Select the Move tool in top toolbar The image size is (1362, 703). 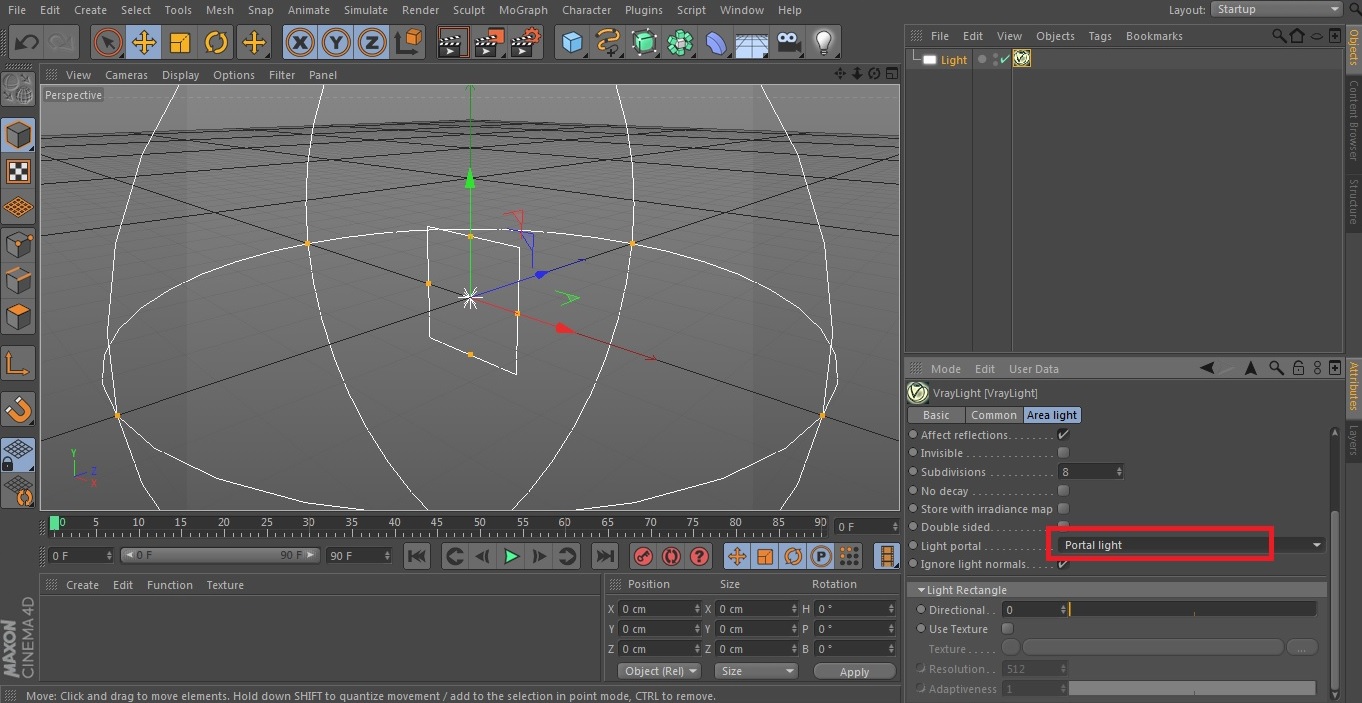(x=144, y=43)
